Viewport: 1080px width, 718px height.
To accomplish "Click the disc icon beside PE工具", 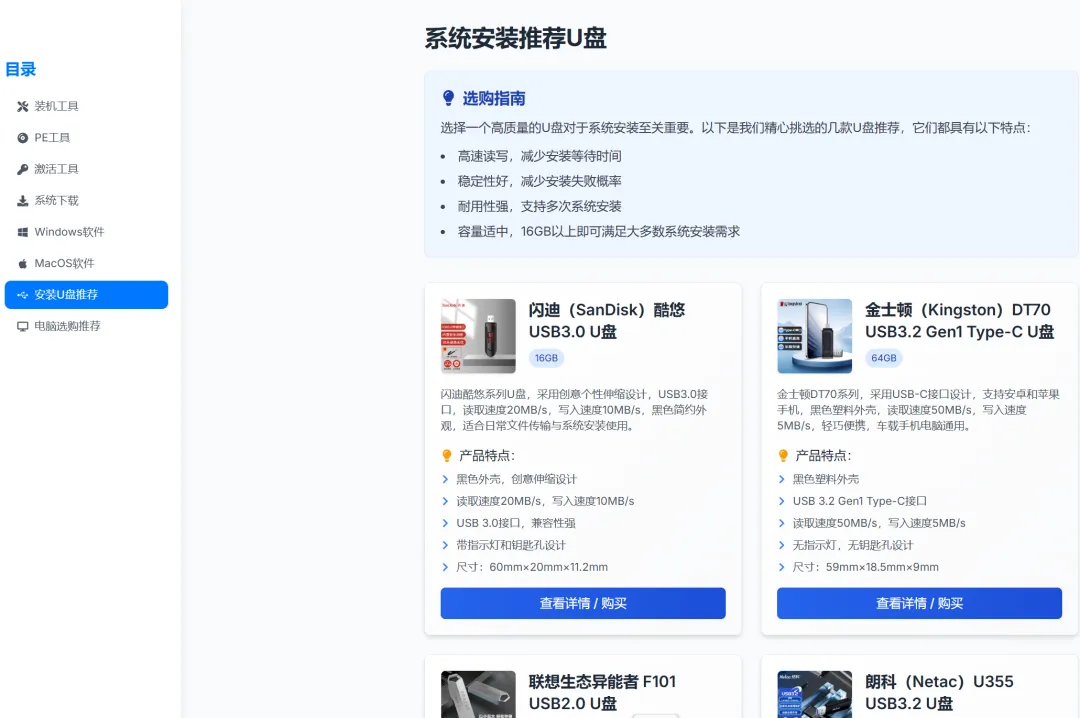I will (x=23, y=138).
